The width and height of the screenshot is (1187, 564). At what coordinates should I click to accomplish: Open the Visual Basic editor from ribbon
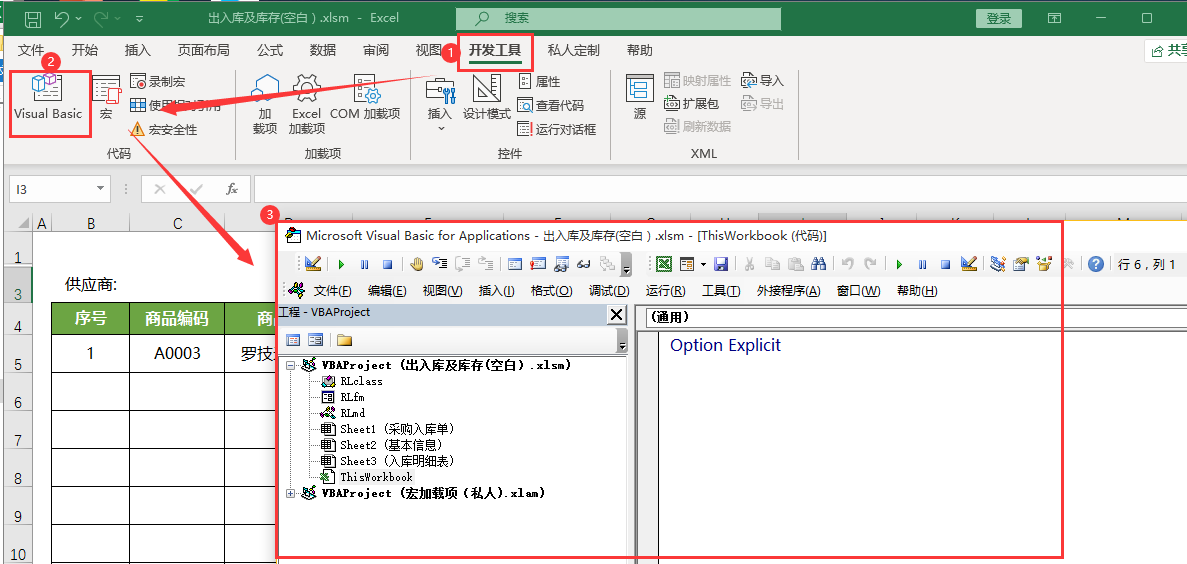click(x=48, y=98)
